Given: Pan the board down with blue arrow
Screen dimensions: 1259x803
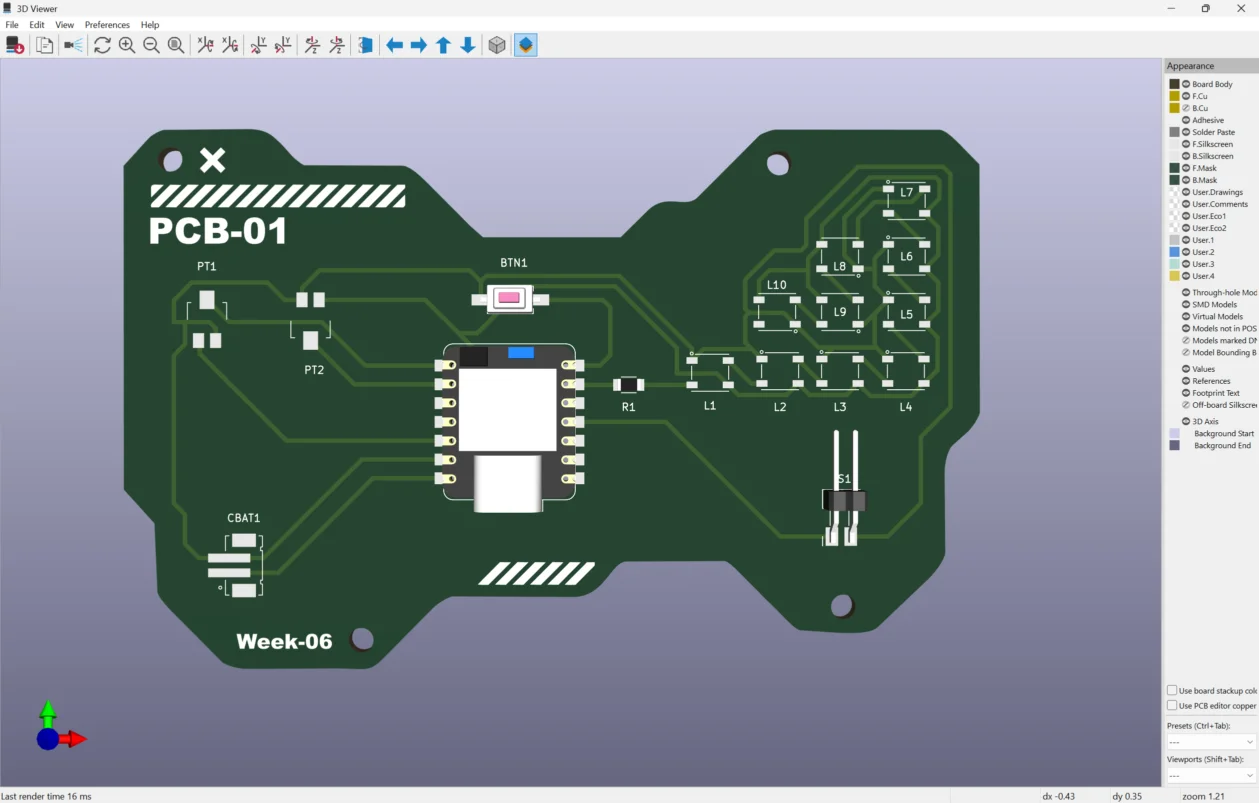Looking at the screenshot, I should pos(468,45).
